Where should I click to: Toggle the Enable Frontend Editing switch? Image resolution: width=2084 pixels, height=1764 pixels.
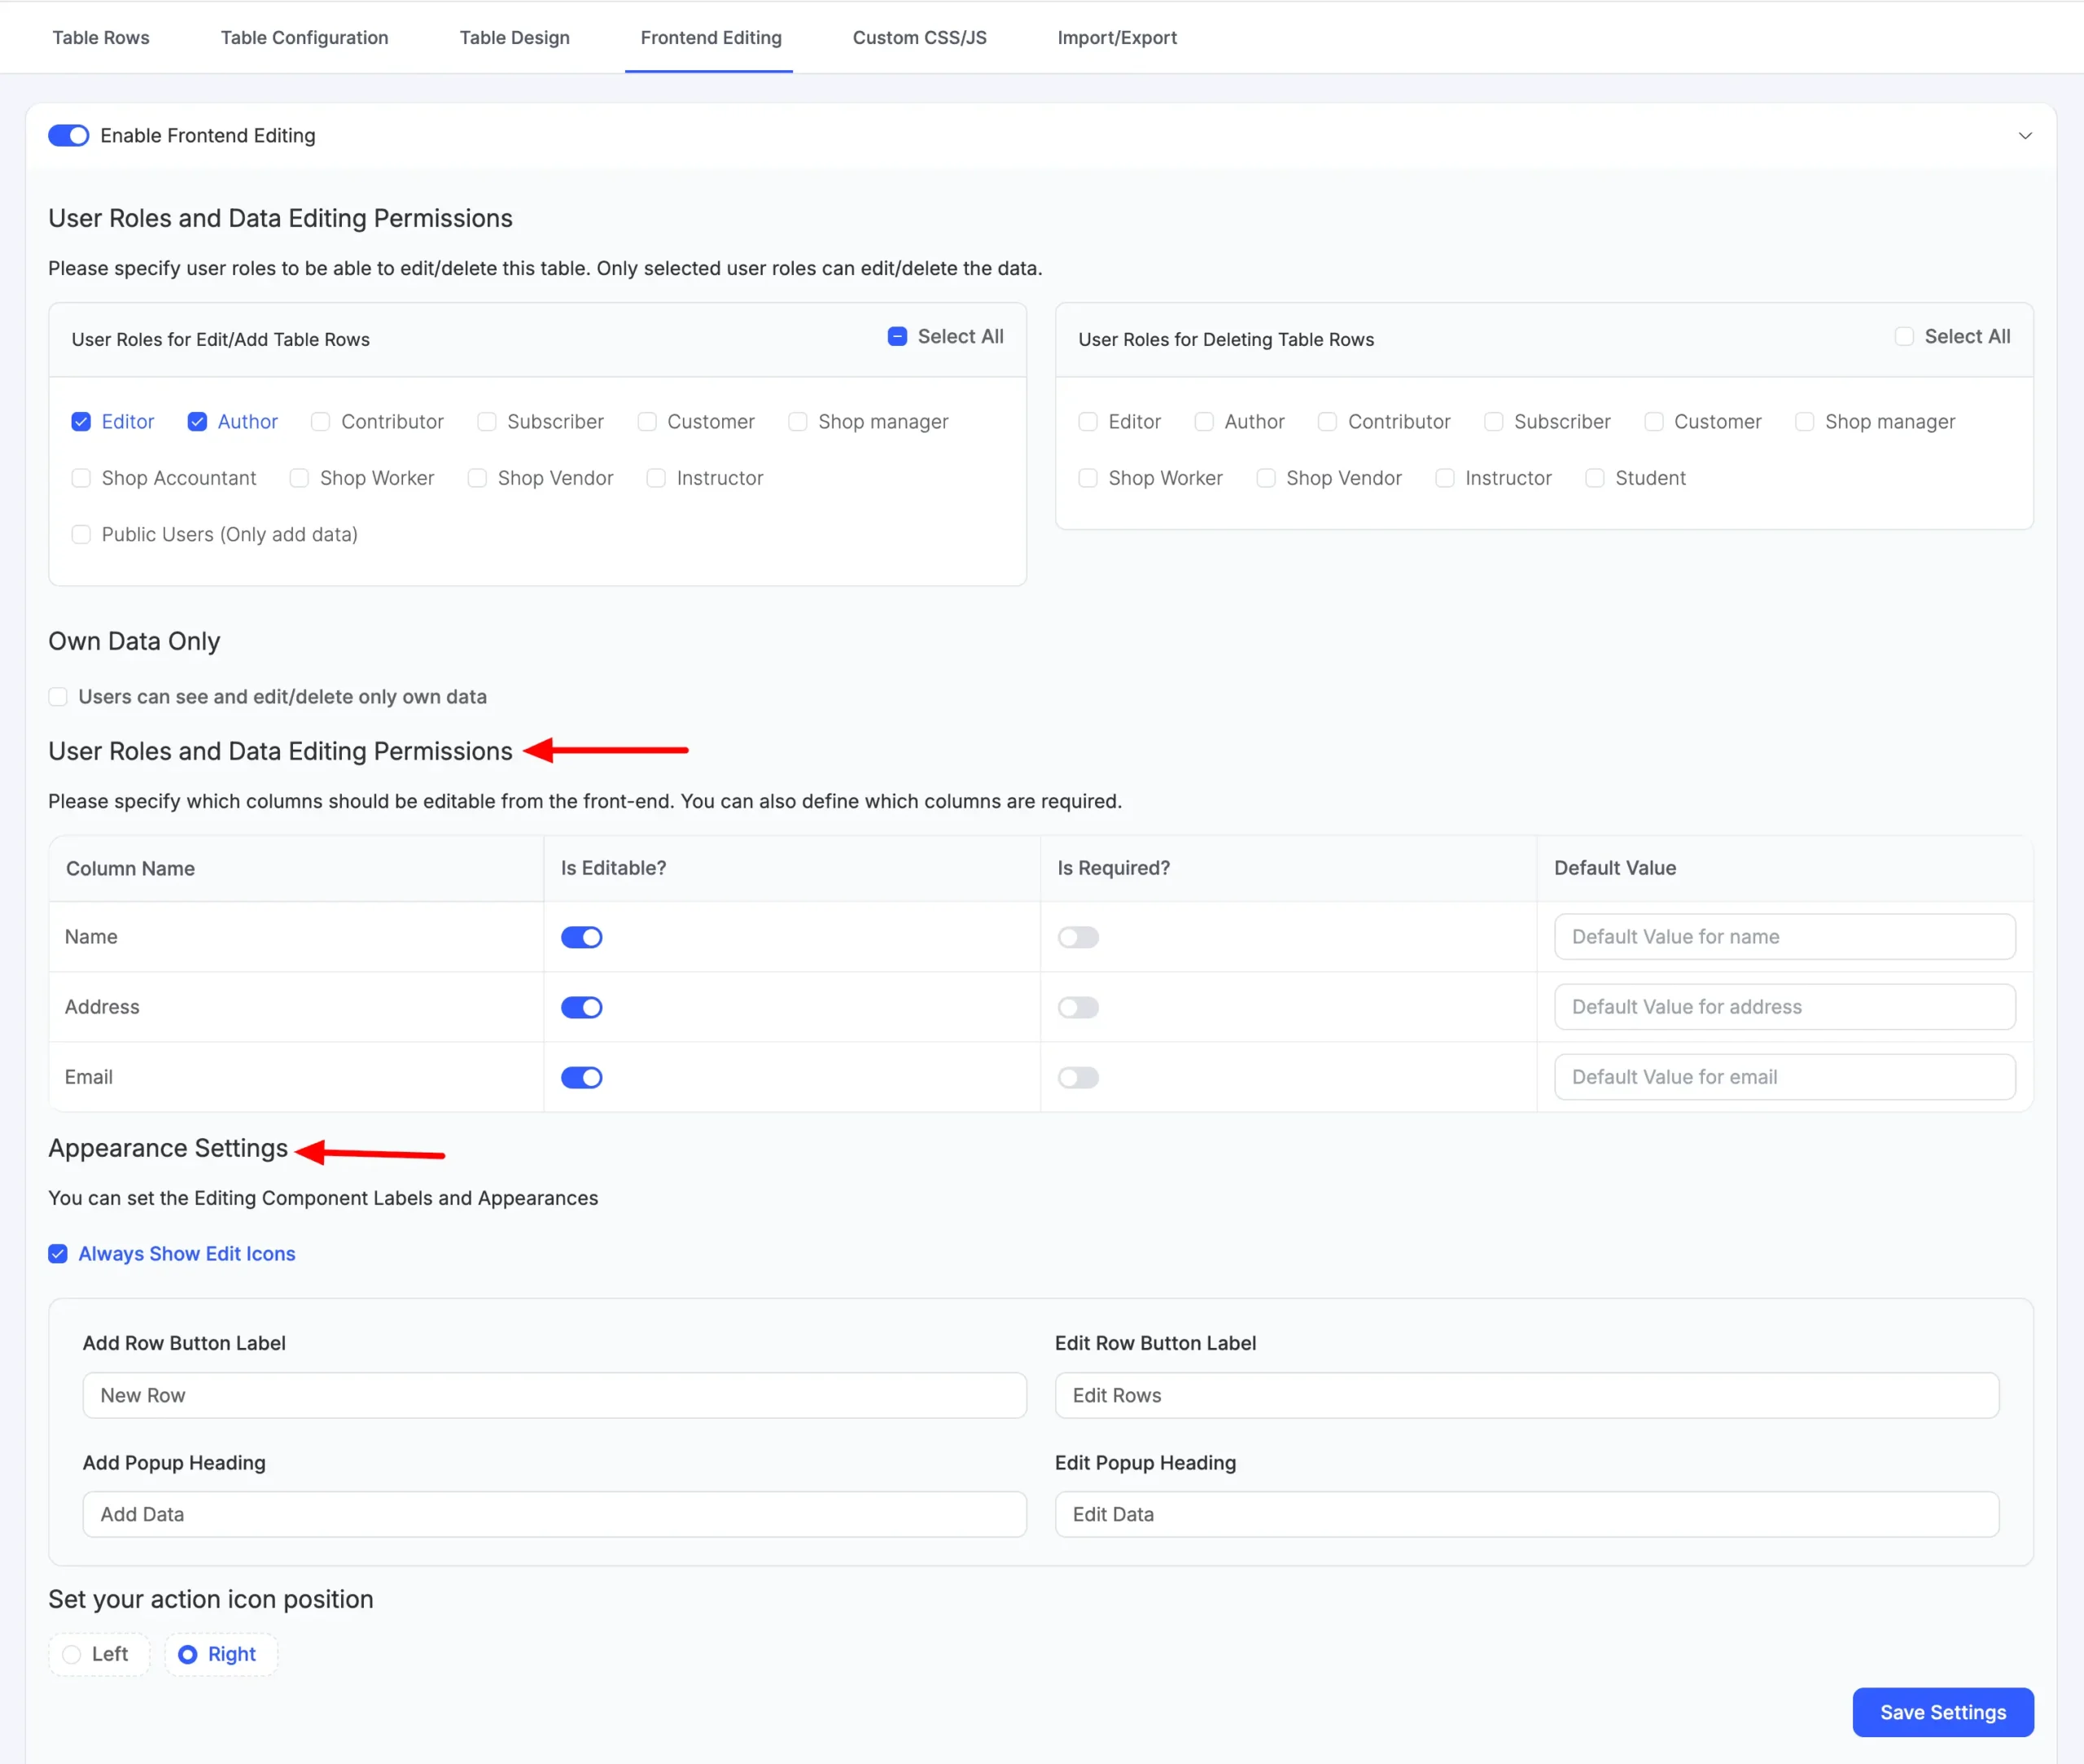pos(69,136)
